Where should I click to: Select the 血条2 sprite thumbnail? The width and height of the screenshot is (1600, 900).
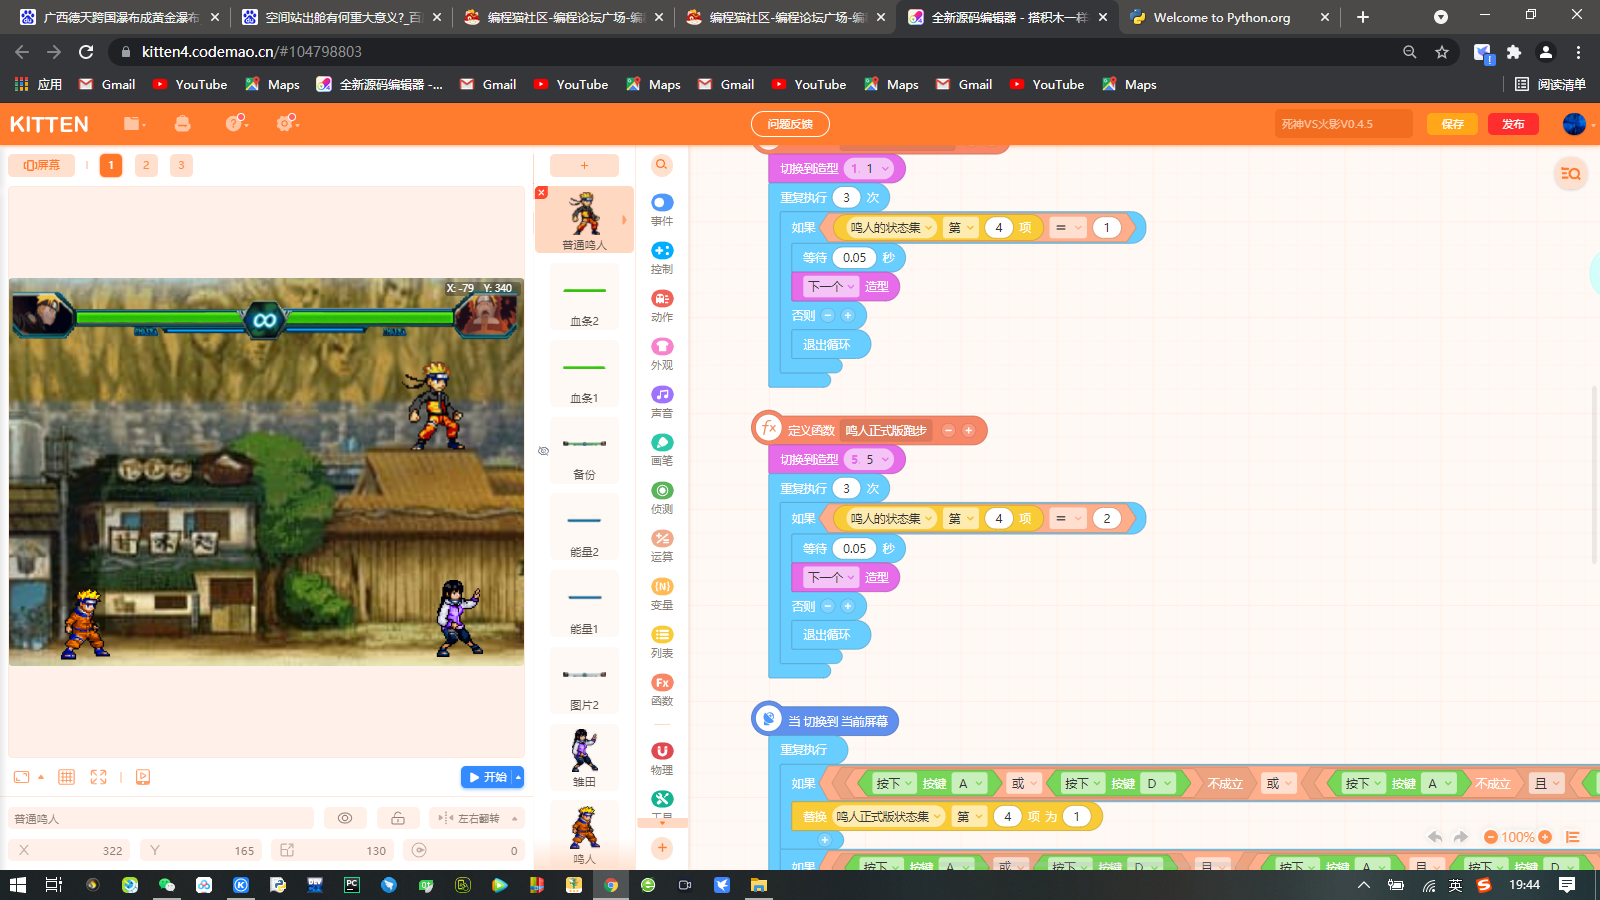coord(584,297)
